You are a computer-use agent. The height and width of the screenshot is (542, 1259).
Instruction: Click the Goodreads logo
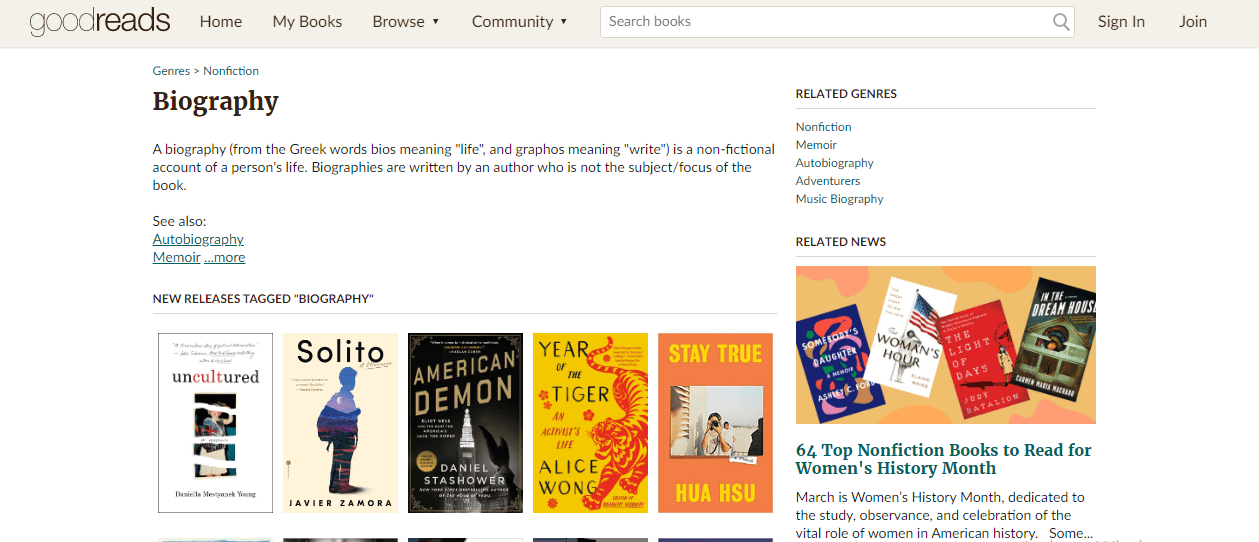click(x=100, y=21)
